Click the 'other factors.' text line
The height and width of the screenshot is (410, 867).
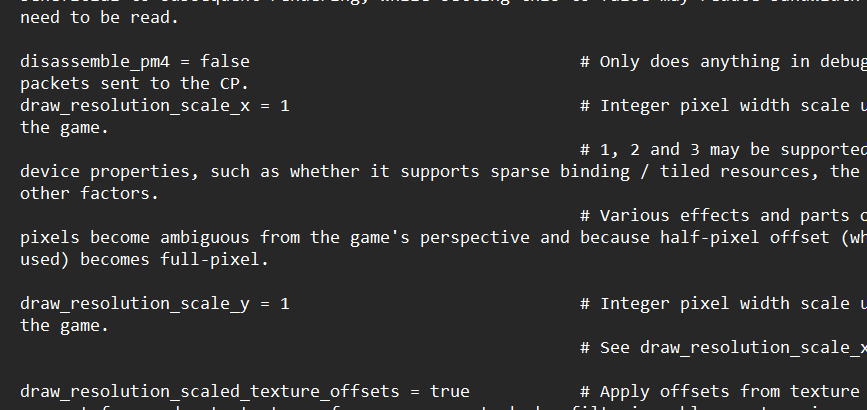click(x=90, y=194)
